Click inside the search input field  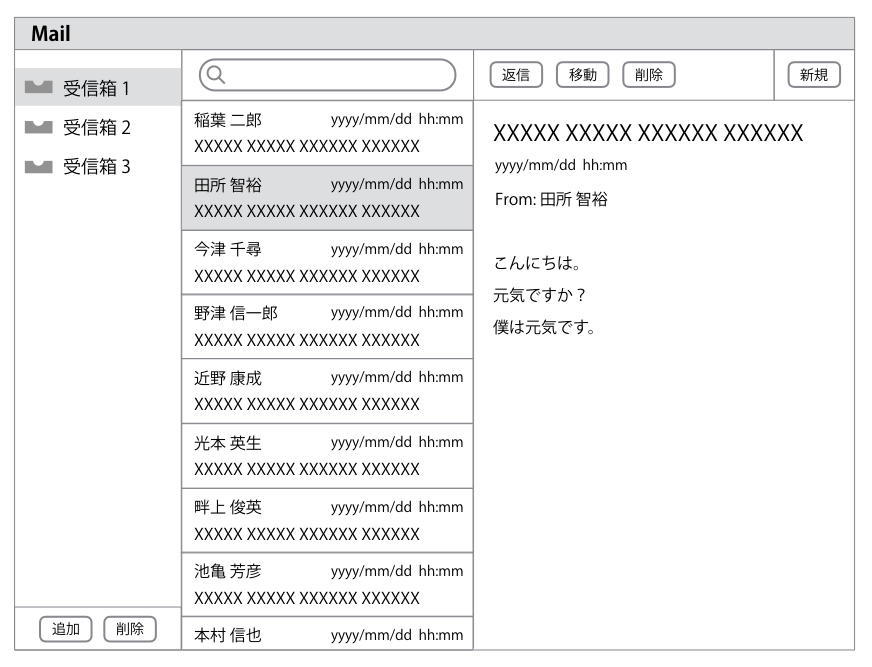(335, 75)
